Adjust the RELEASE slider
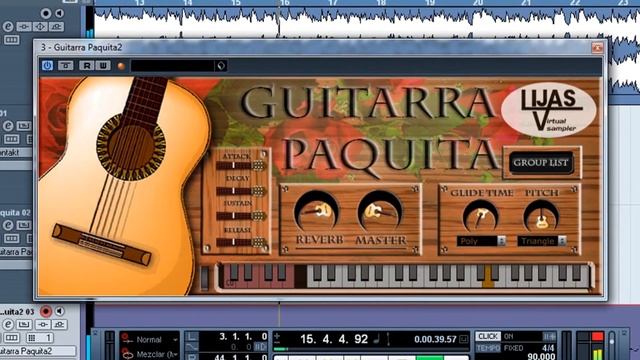The image size is (640, 360). point(241,242)
